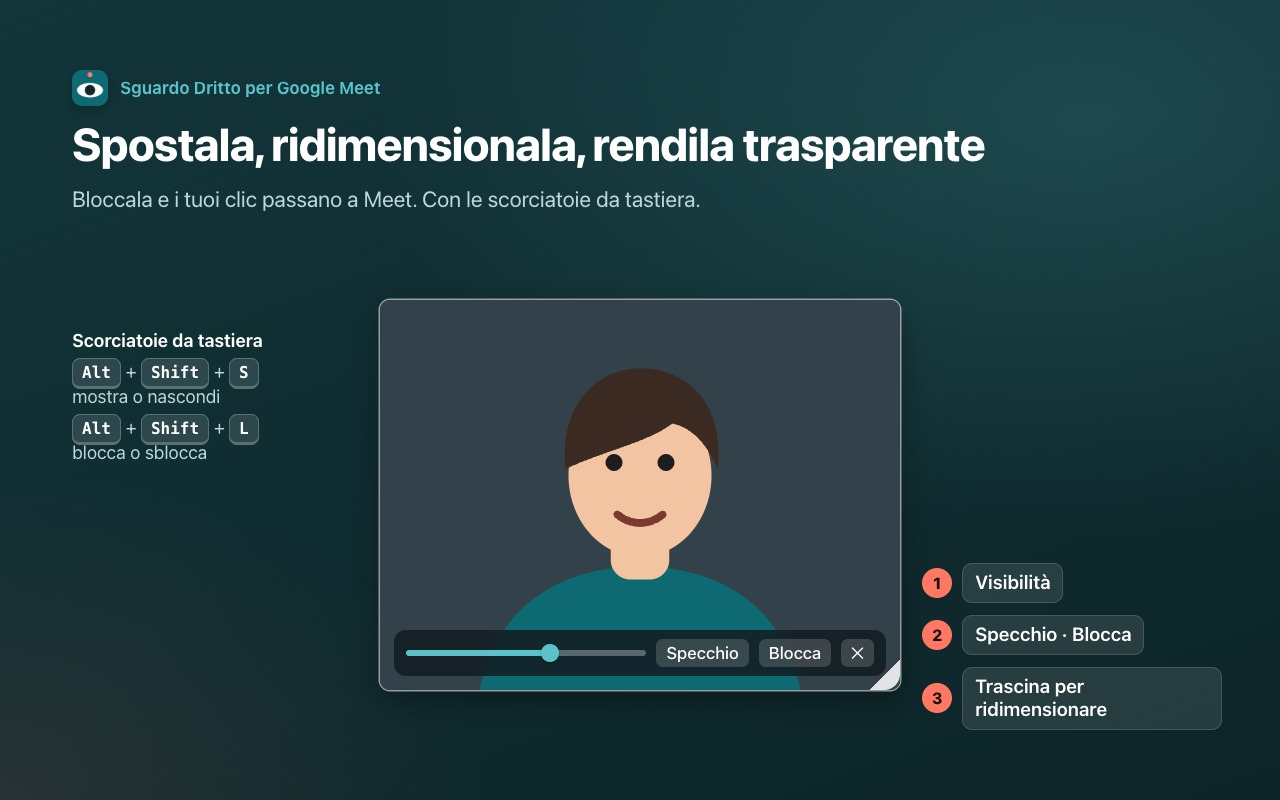
Task: Click the 'blocca o sblocca' text
Action: click(x=140, y=453)
